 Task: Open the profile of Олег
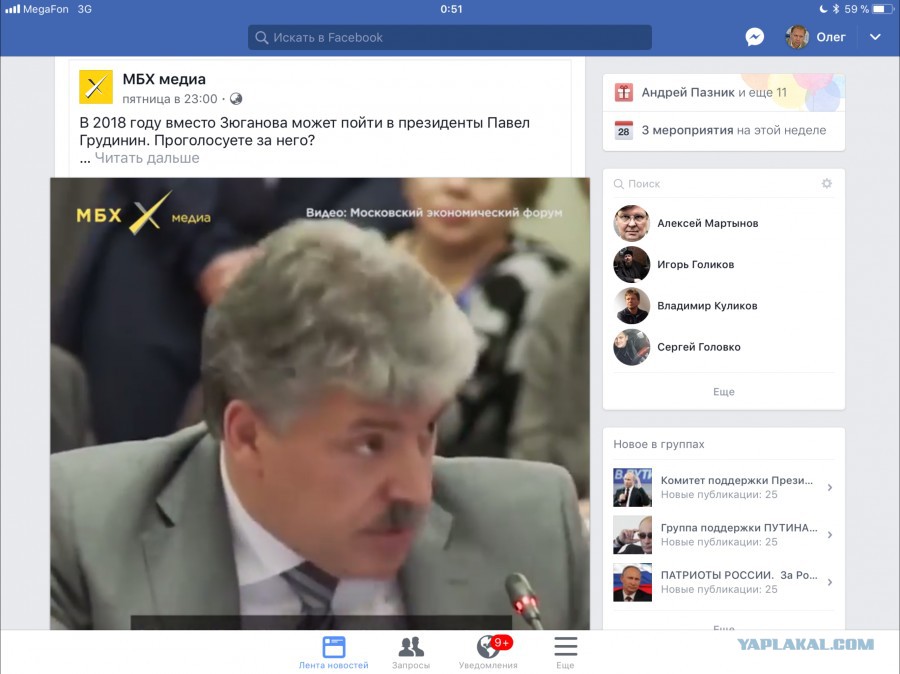(x=816, y=37)
